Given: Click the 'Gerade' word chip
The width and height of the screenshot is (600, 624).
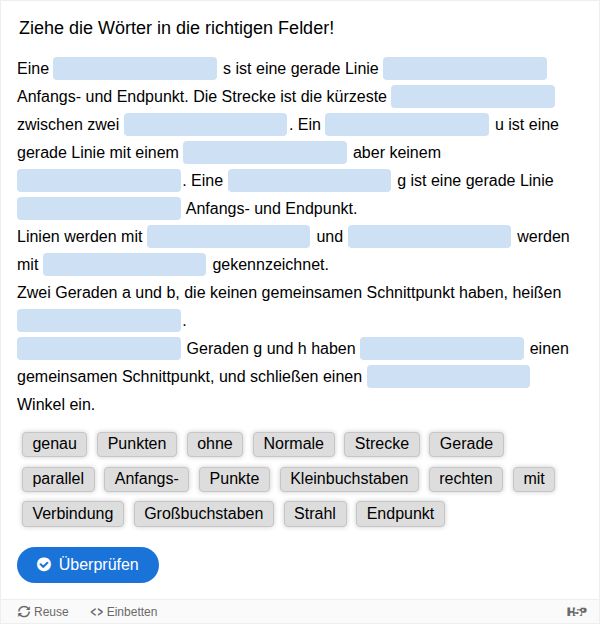Looking at the screenshot, I should tap(466, 444).
